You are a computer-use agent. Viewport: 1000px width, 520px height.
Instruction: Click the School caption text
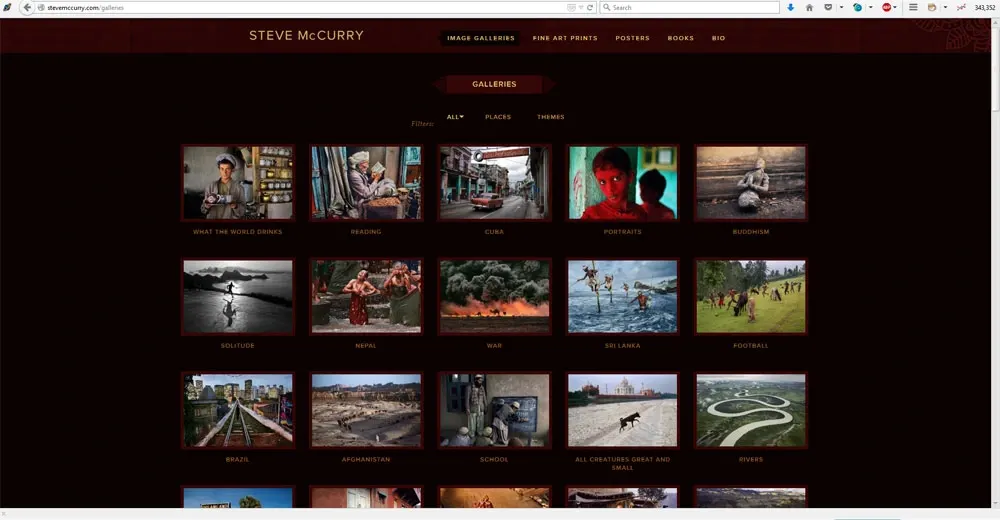494,459
